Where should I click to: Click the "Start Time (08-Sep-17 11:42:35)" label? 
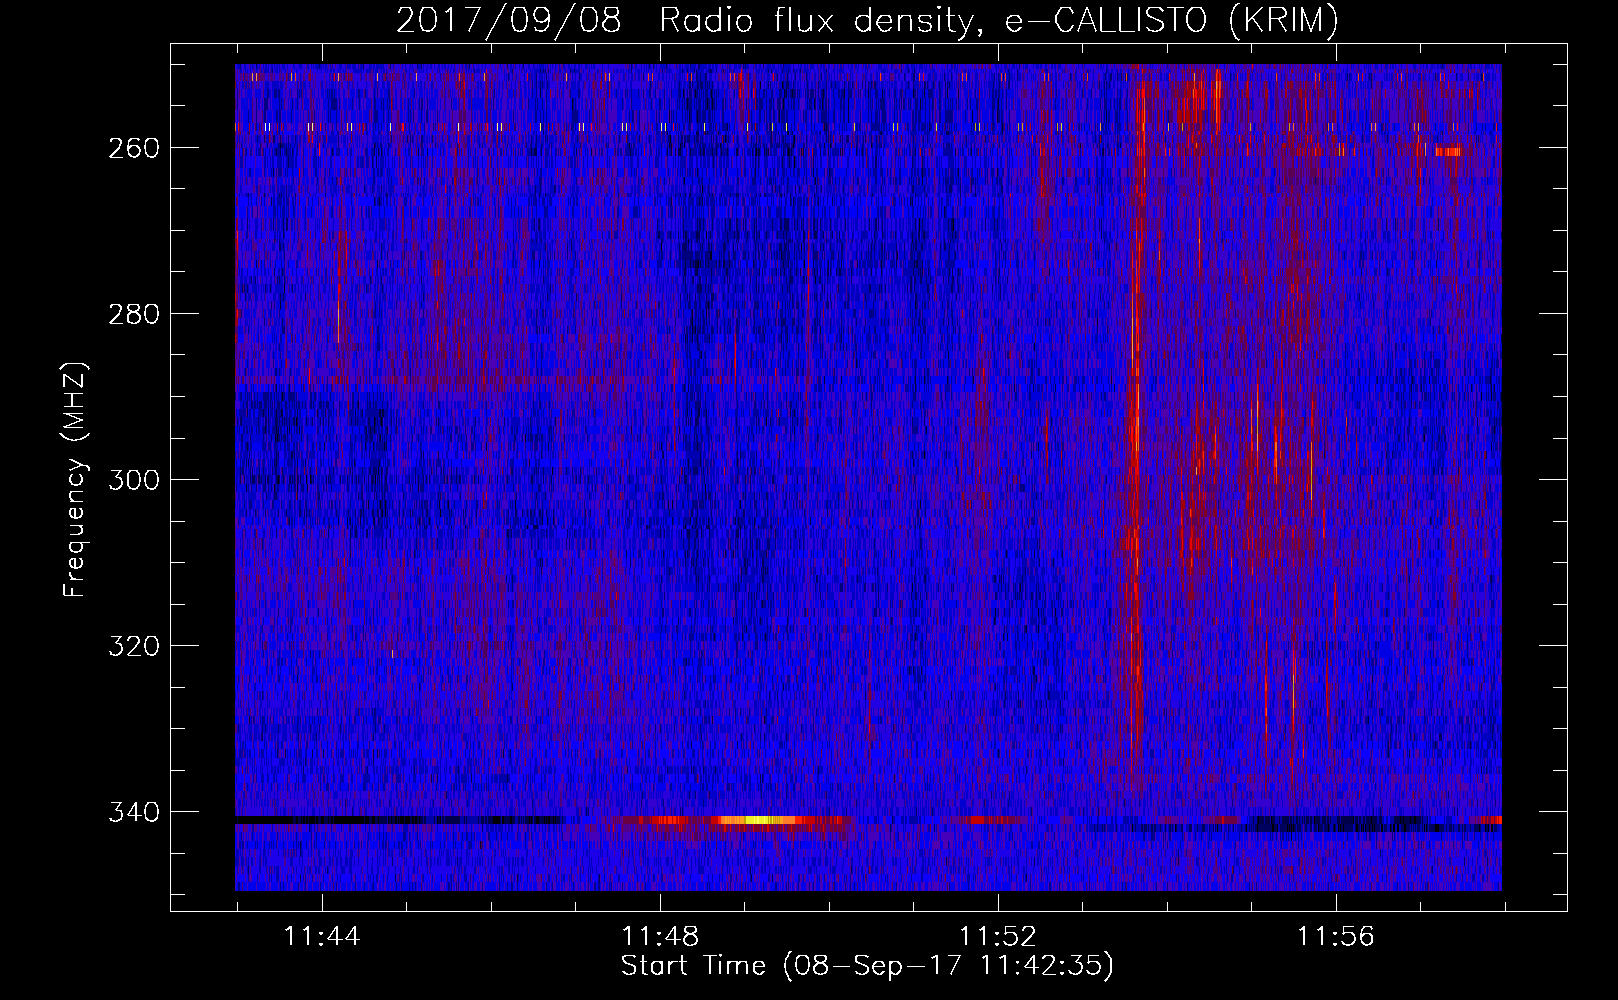pyautogui.click(x=867, y=966)
